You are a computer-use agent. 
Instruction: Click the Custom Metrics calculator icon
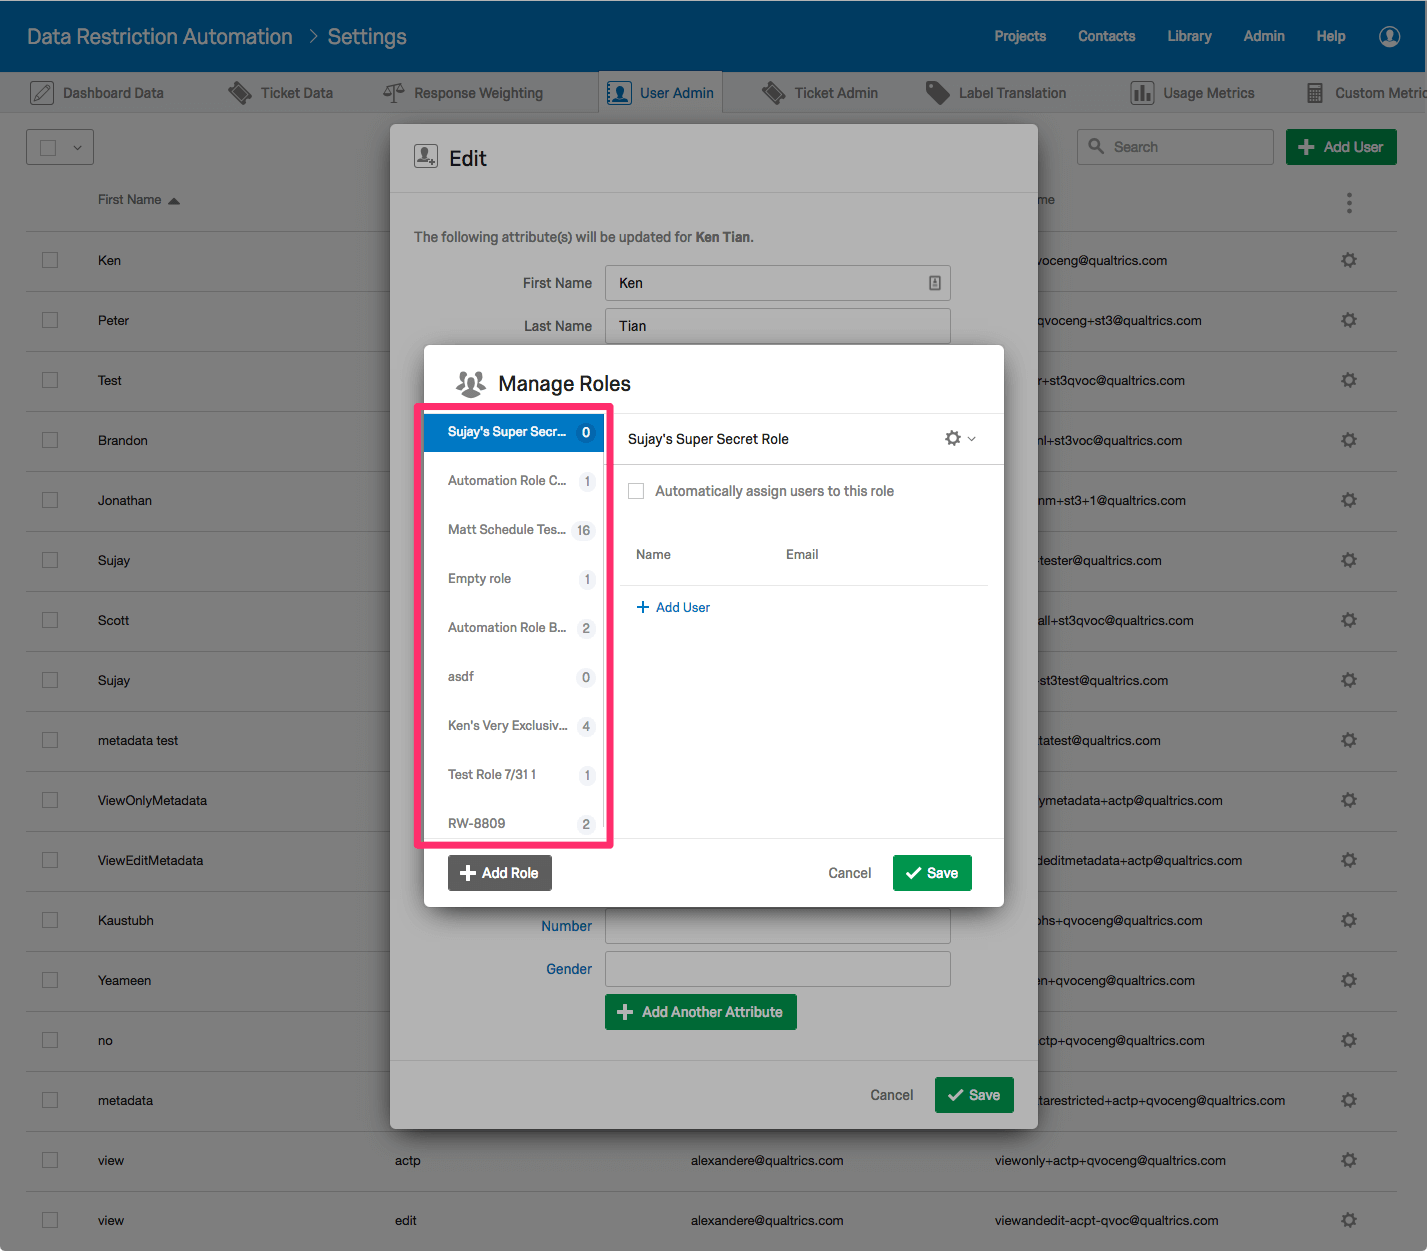[x=1315, y=93]
